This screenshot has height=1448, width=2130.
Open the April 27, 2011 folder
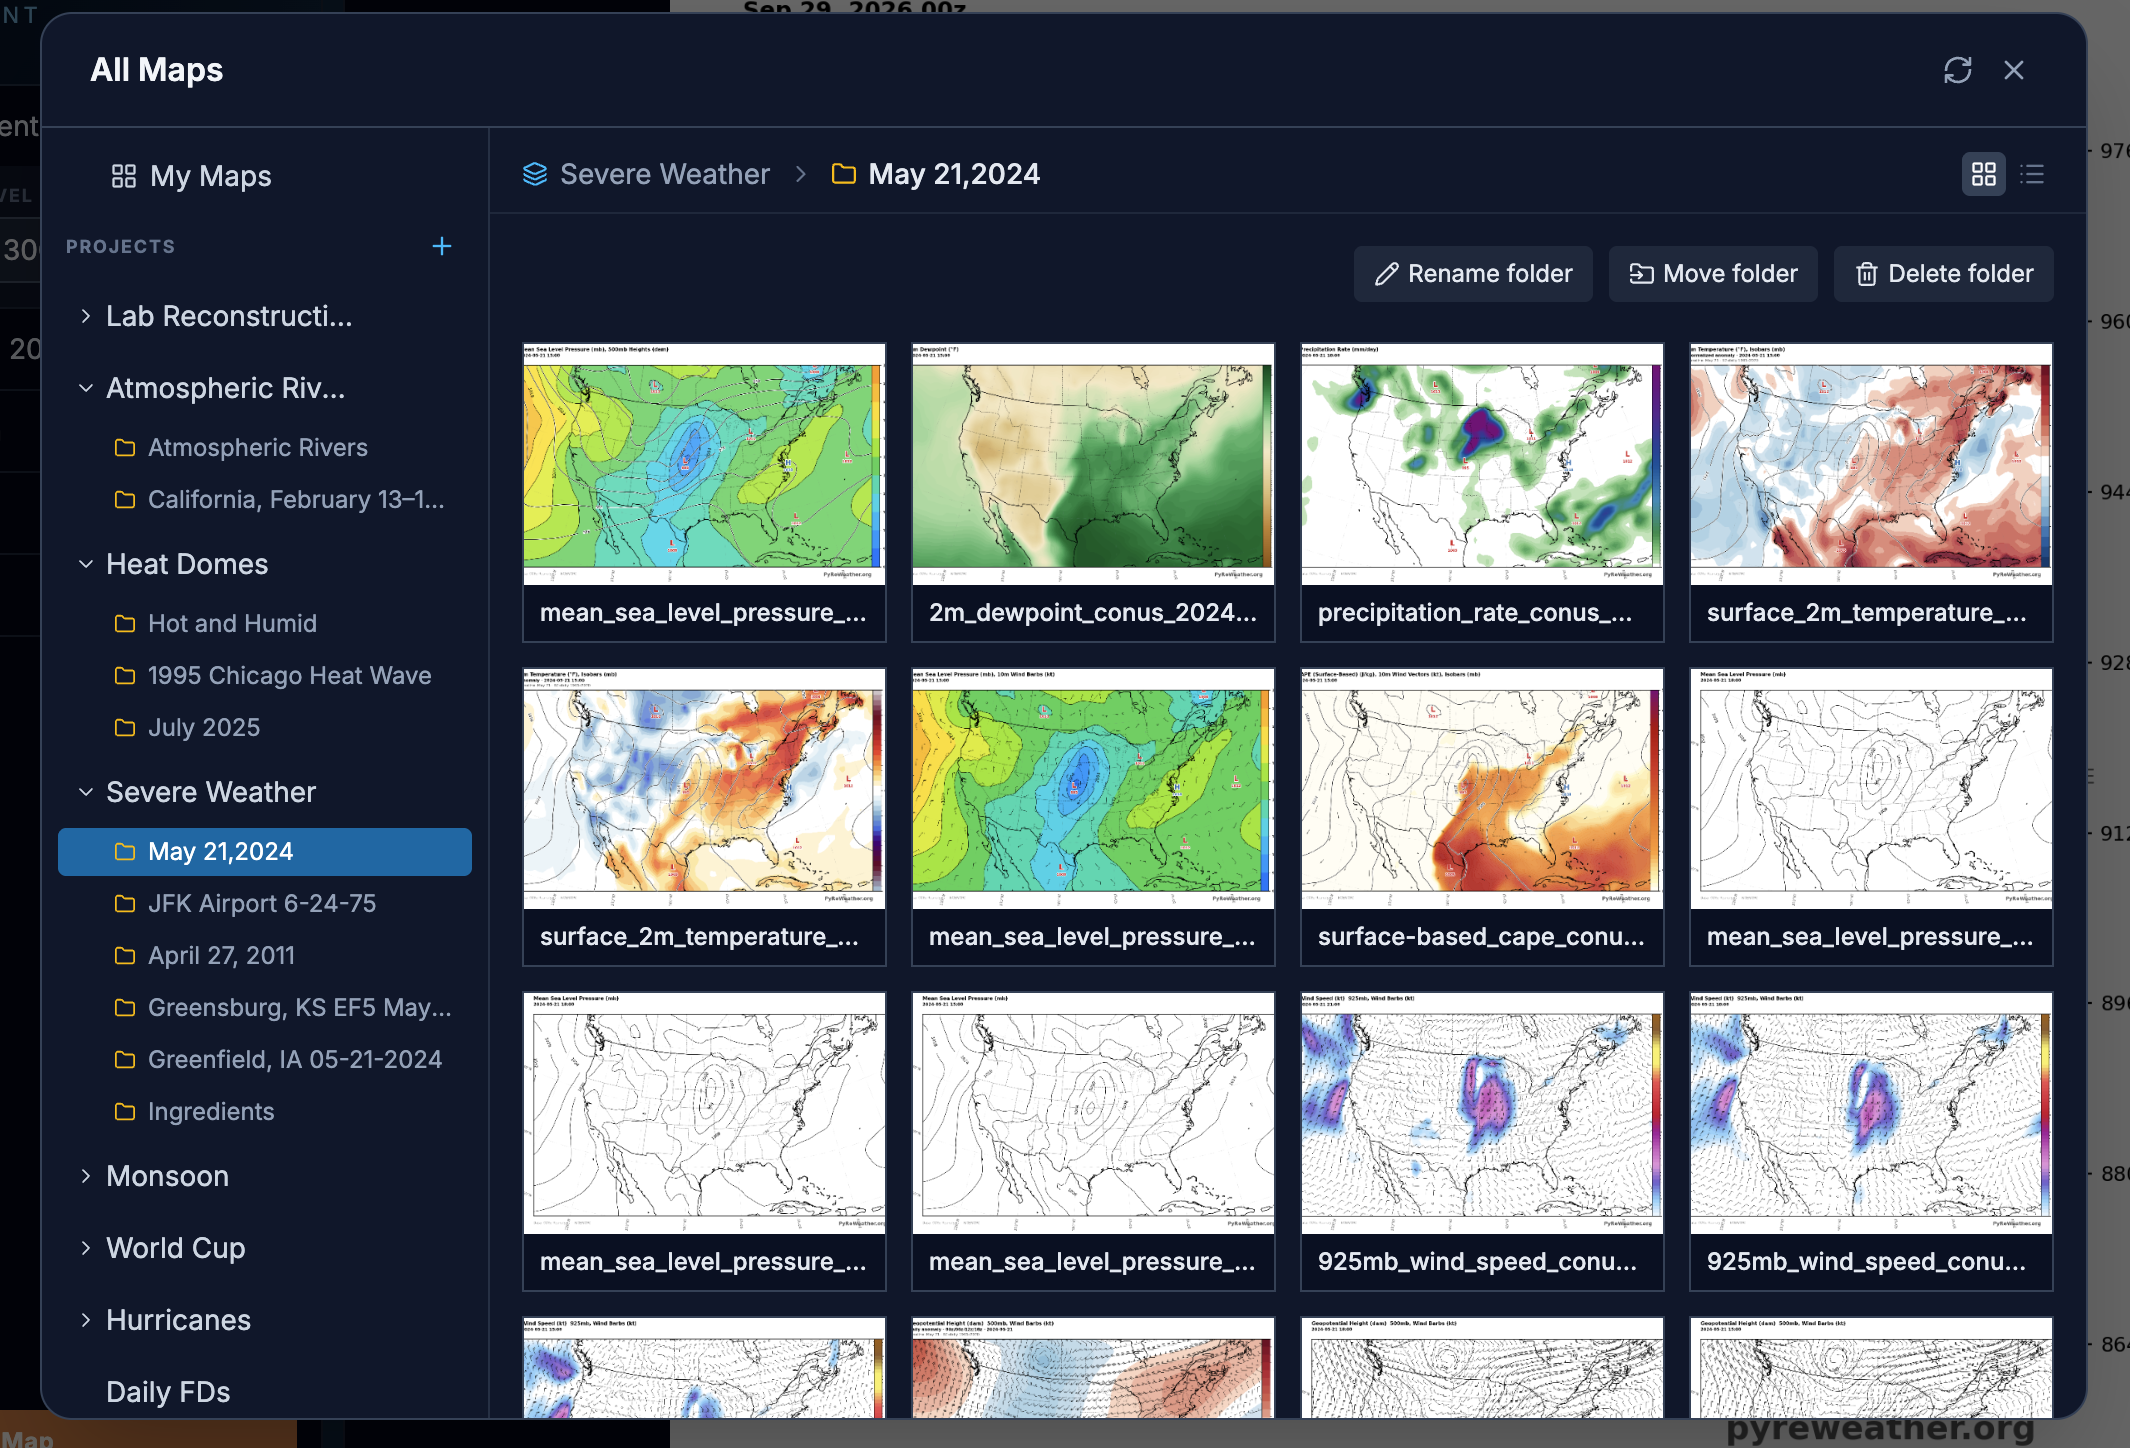265,955
